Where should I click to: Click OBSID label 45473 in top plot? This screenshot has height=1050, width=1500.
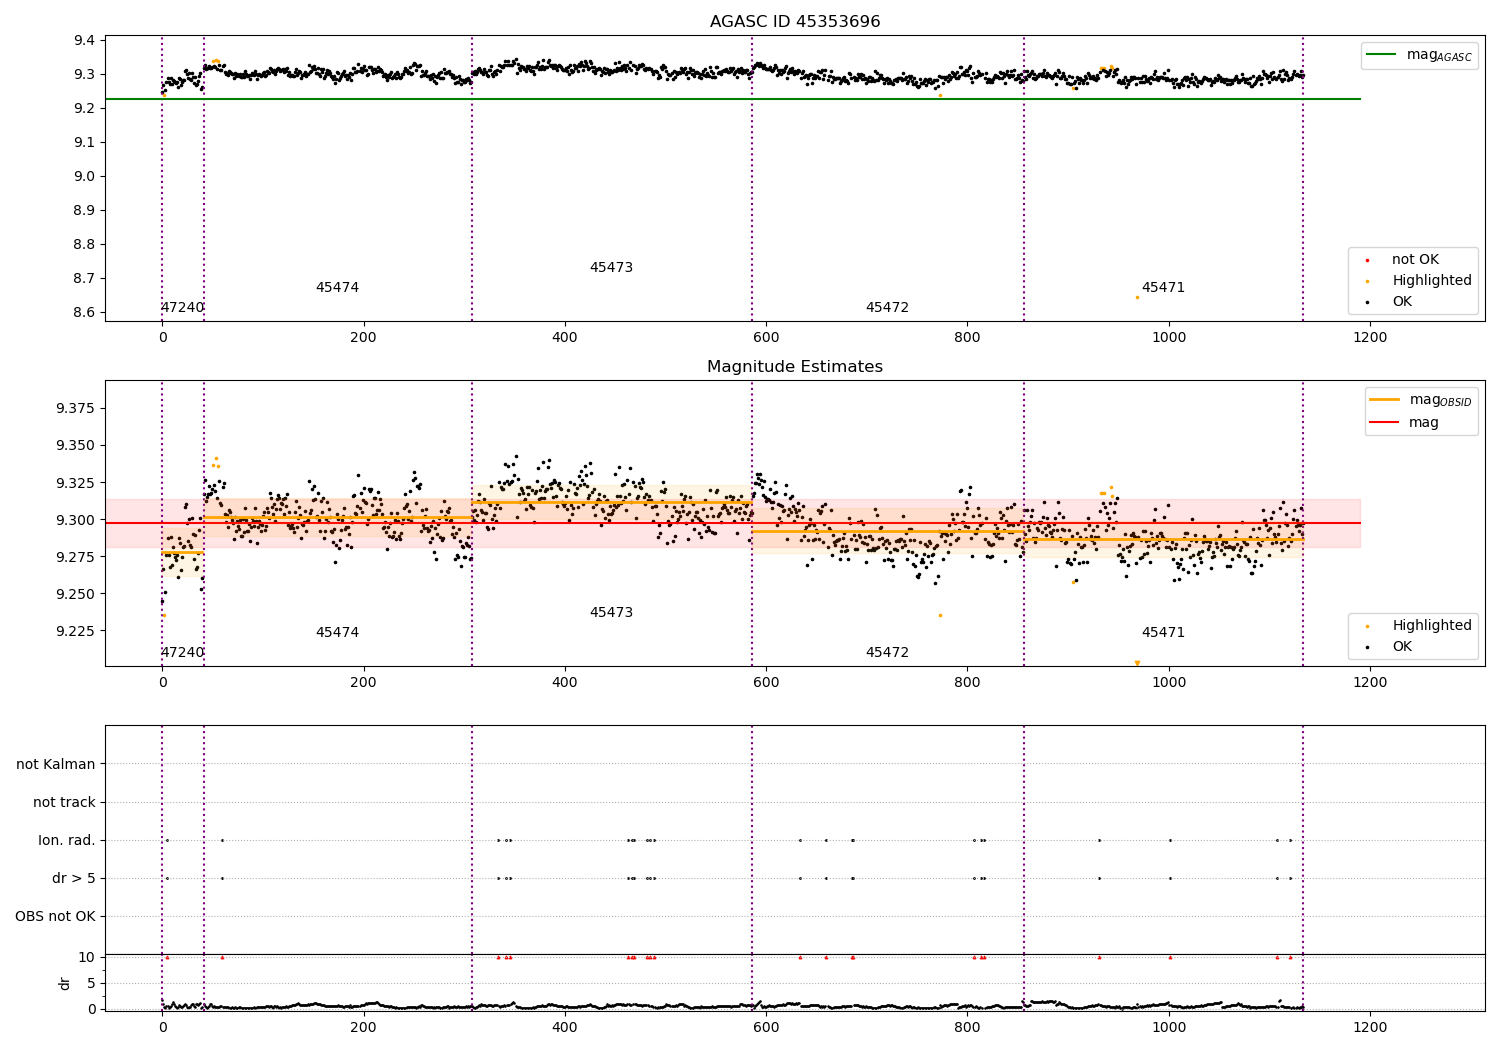coord(611,268)
